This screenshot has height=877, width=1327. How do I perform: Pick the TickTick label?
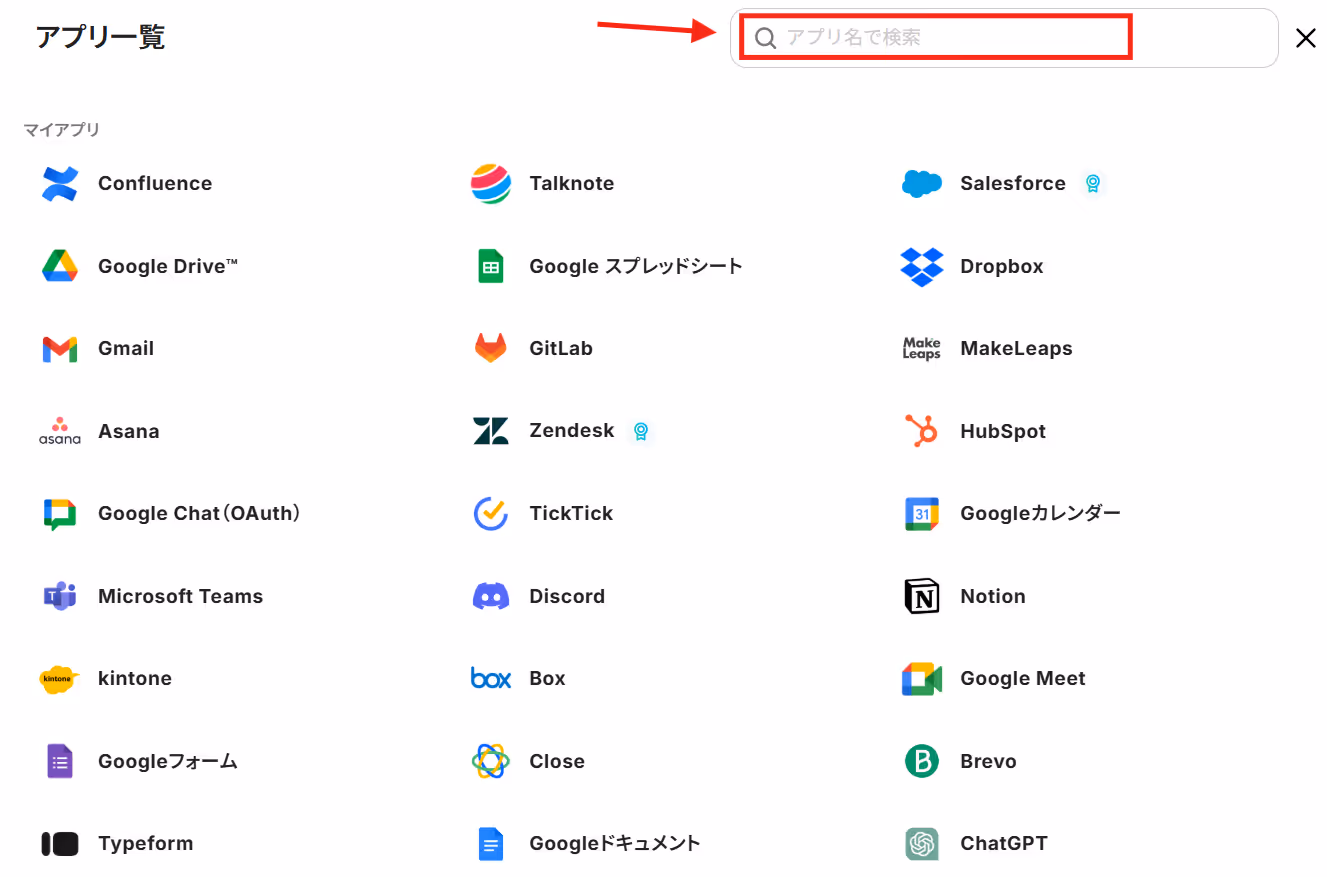[571, 514]
